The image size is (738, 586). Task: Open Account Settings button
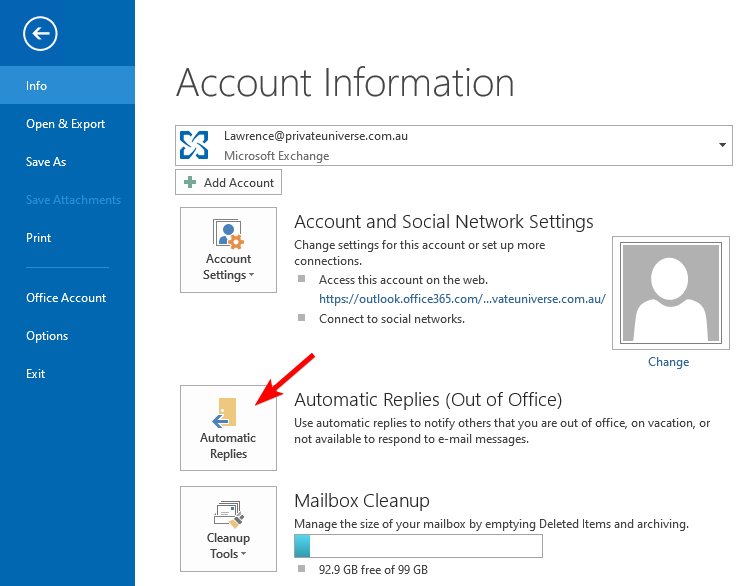[228, 250]
